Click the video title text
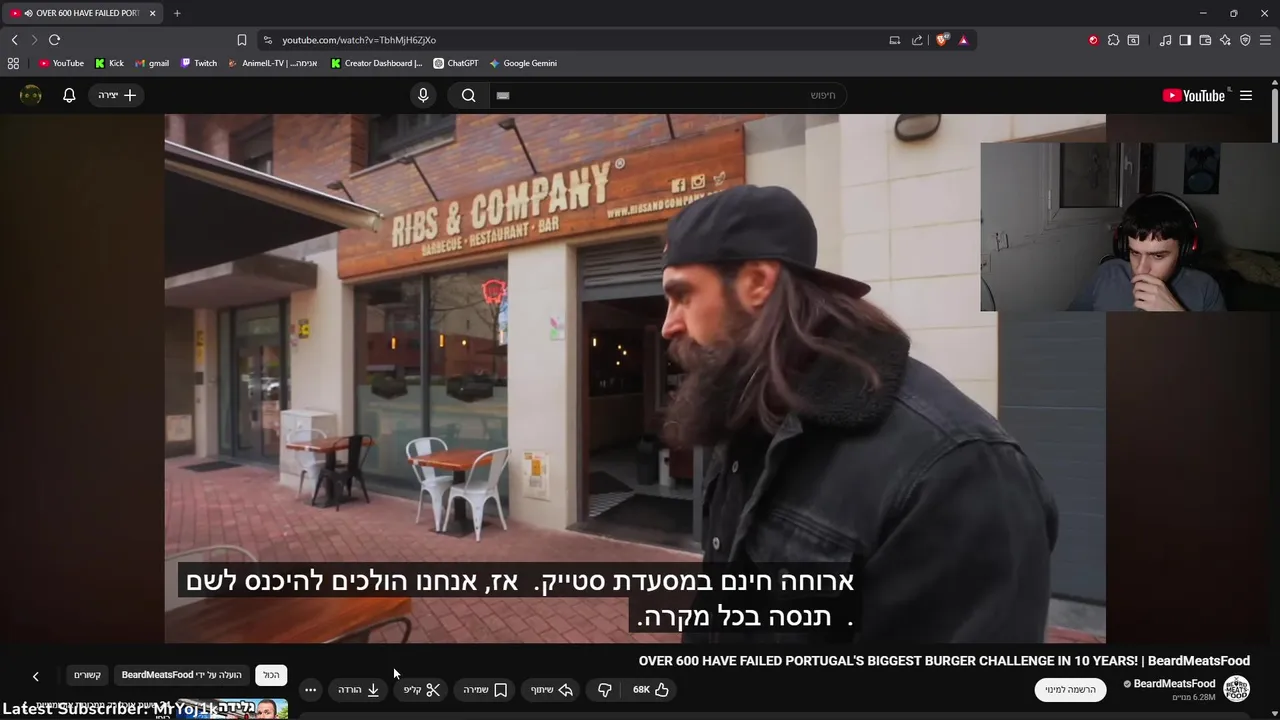Viewport: 1280px width, 720px height. (x=944, y=661)
